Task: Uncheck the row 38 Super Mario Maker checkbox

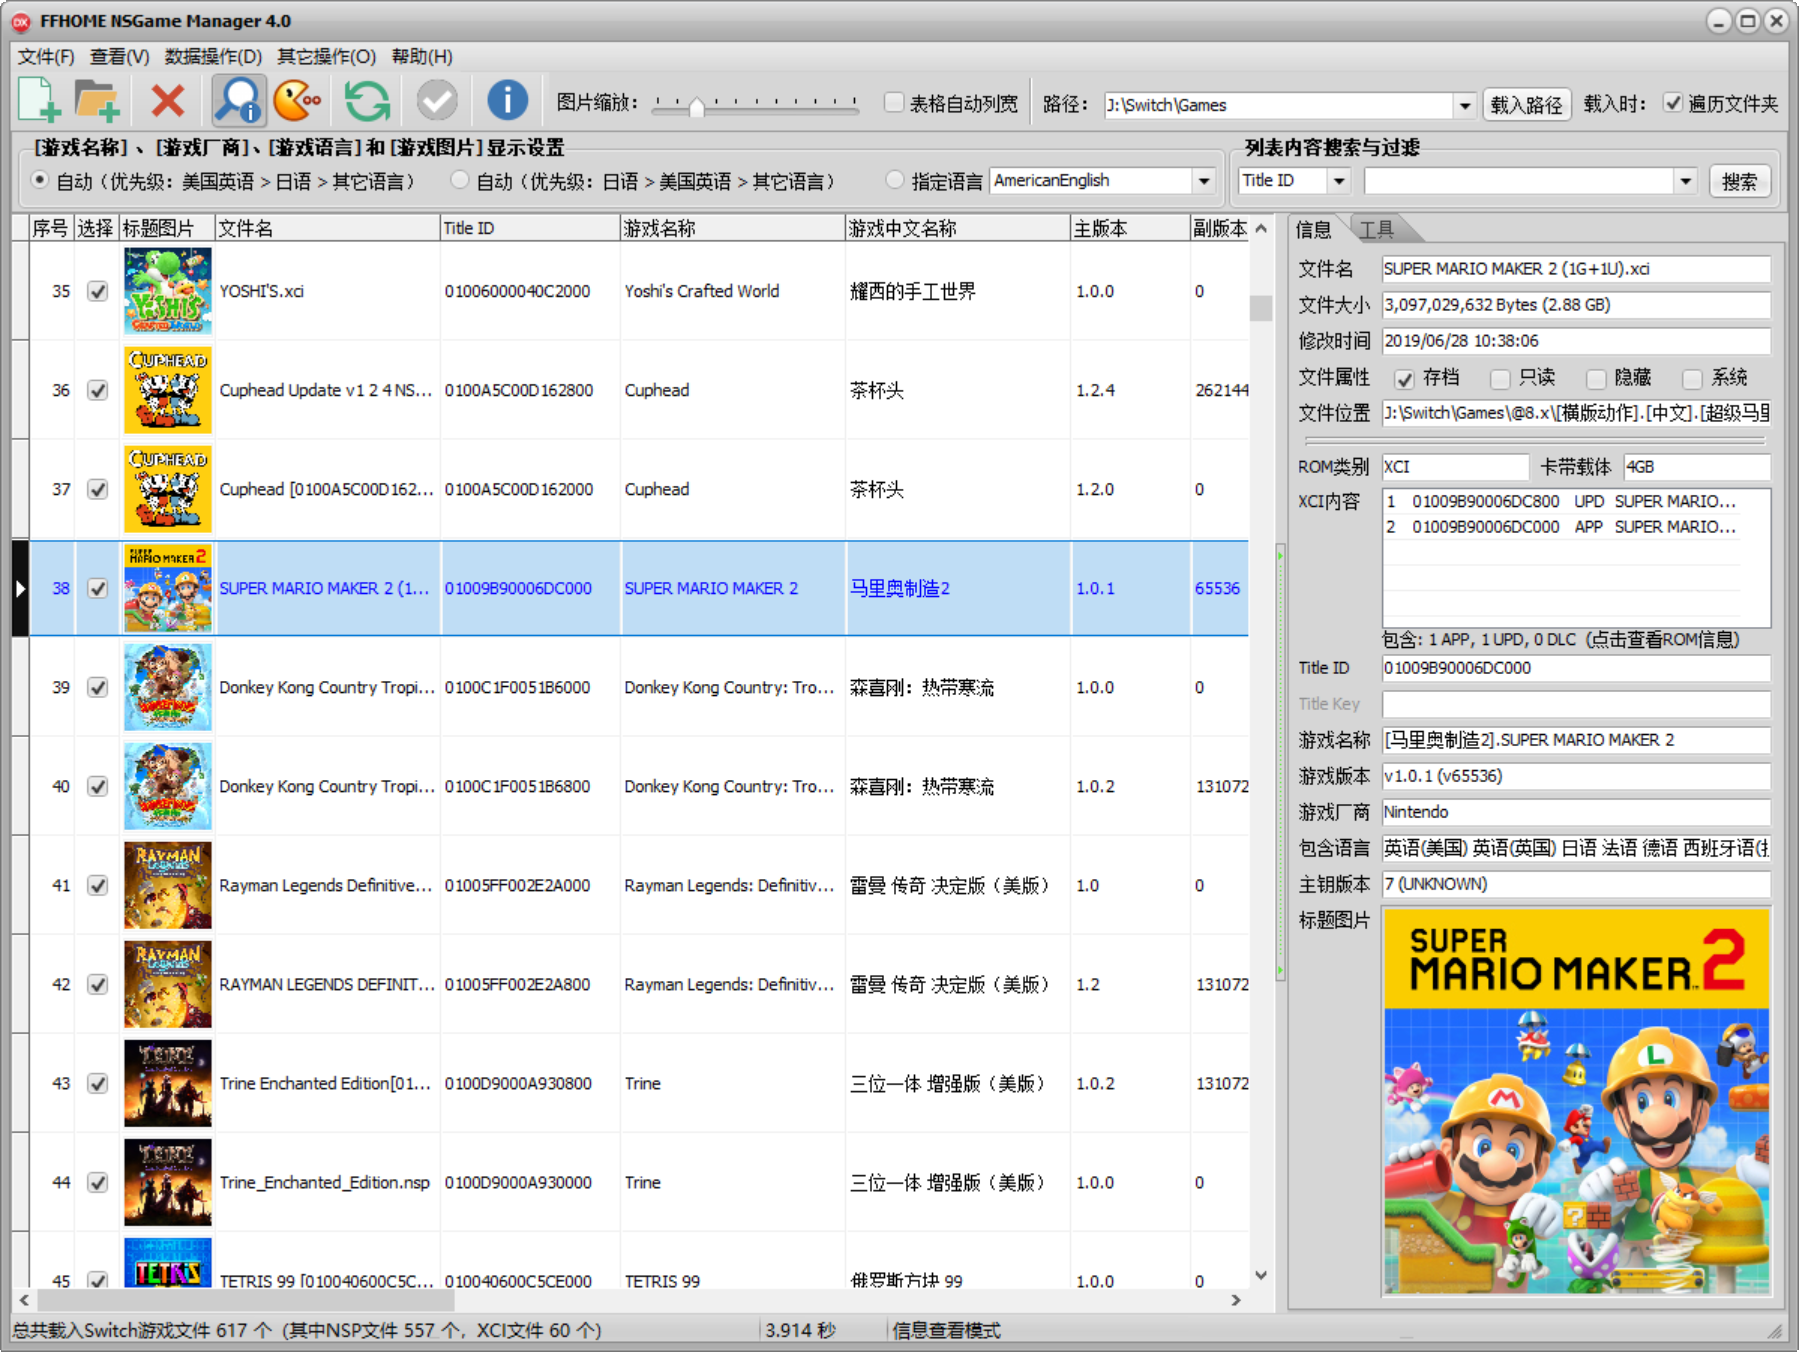Action: (x=97, y=588)
